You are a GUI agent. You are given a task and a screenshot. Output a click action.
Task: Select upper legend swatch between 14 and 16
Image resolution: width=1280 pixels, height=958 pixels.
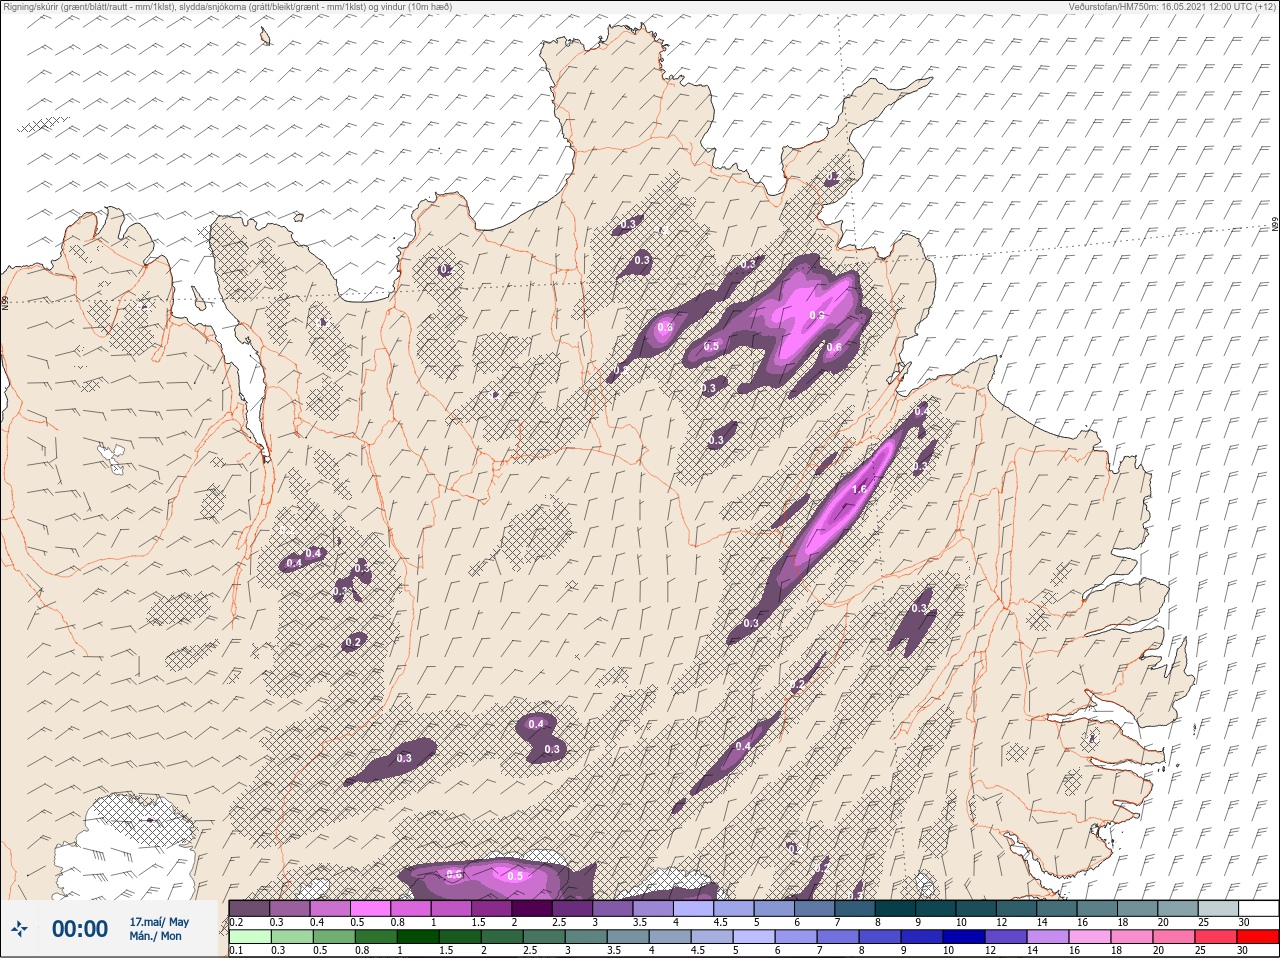click(x=1057, y=908)
